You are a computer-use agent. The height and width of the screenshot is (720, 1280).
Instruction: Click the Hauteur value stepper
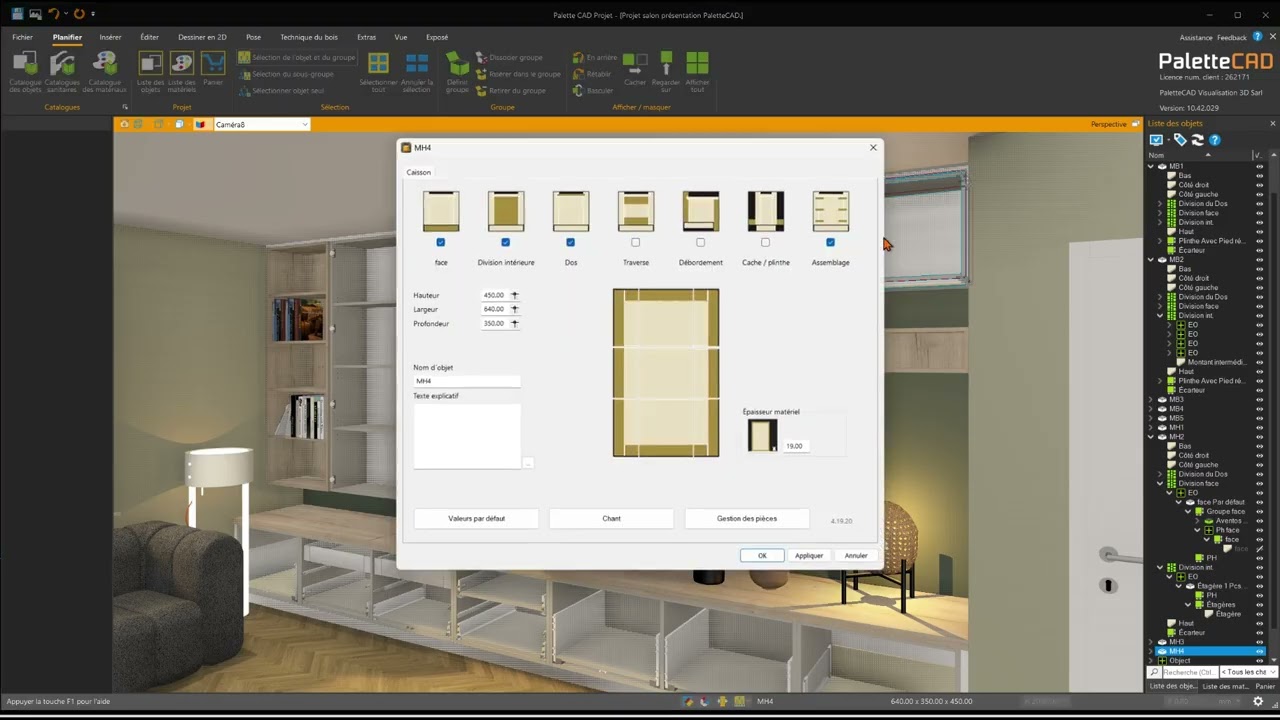click(515, 295)
